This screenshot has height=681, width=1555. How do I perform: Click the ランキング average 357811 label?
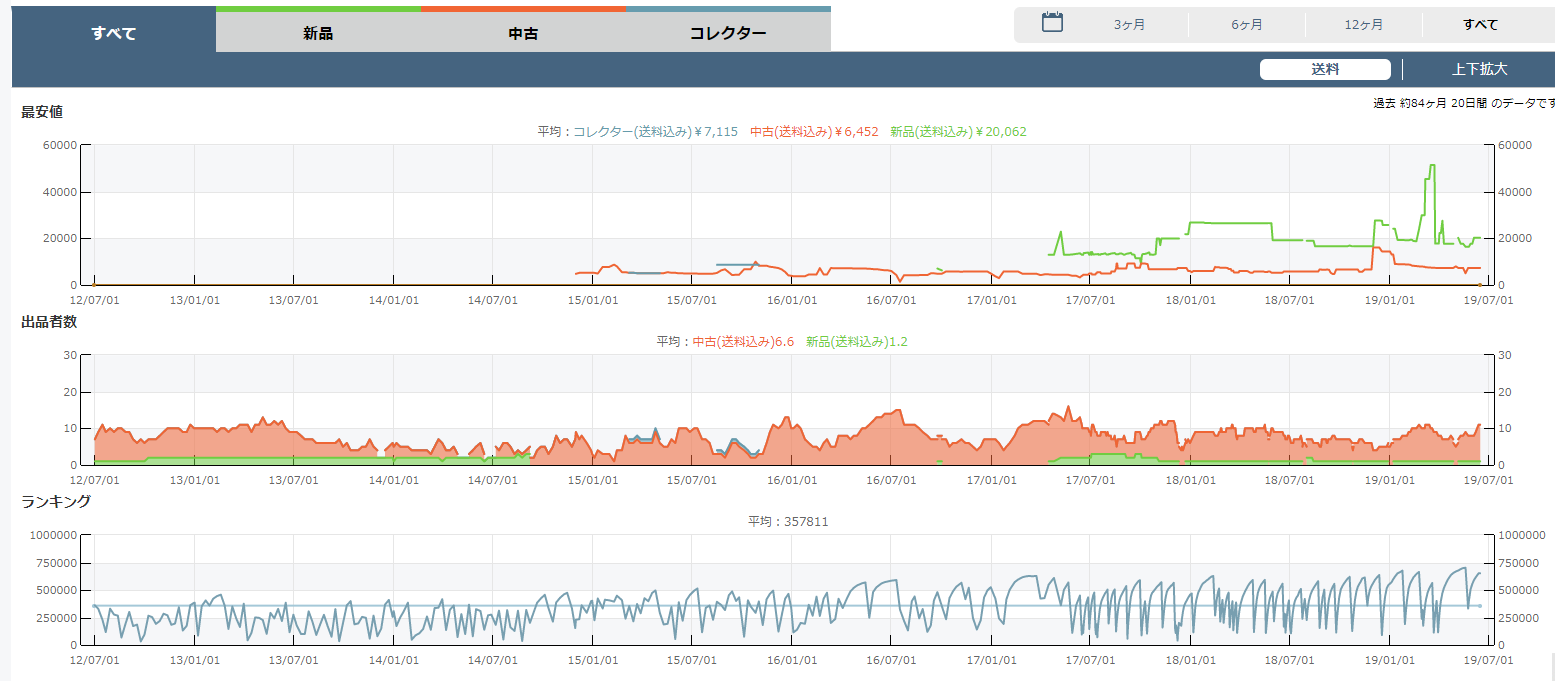pyautogui.click(x=788, y=522)
